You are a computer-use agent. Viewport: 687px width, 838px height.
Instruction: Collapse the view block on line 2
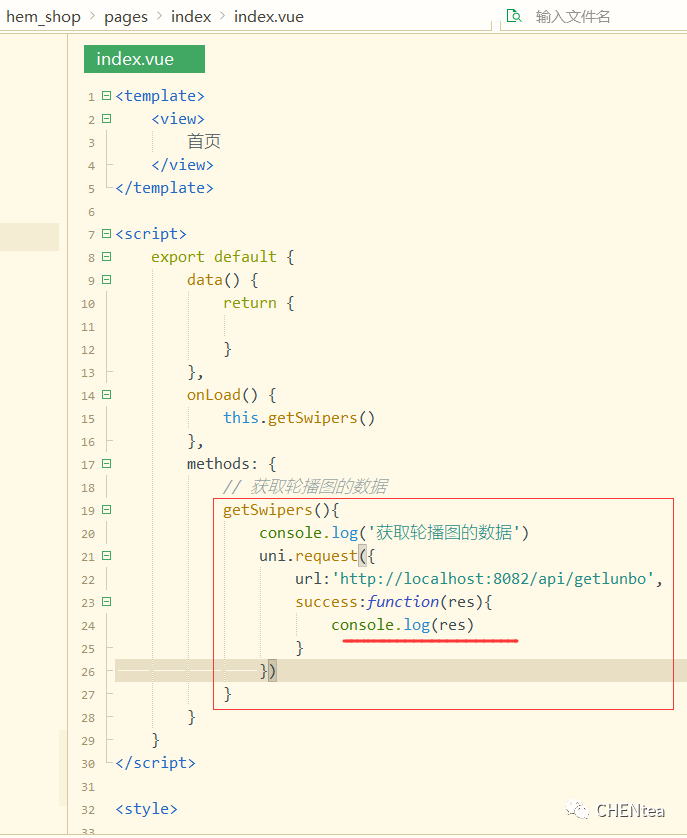106,119
